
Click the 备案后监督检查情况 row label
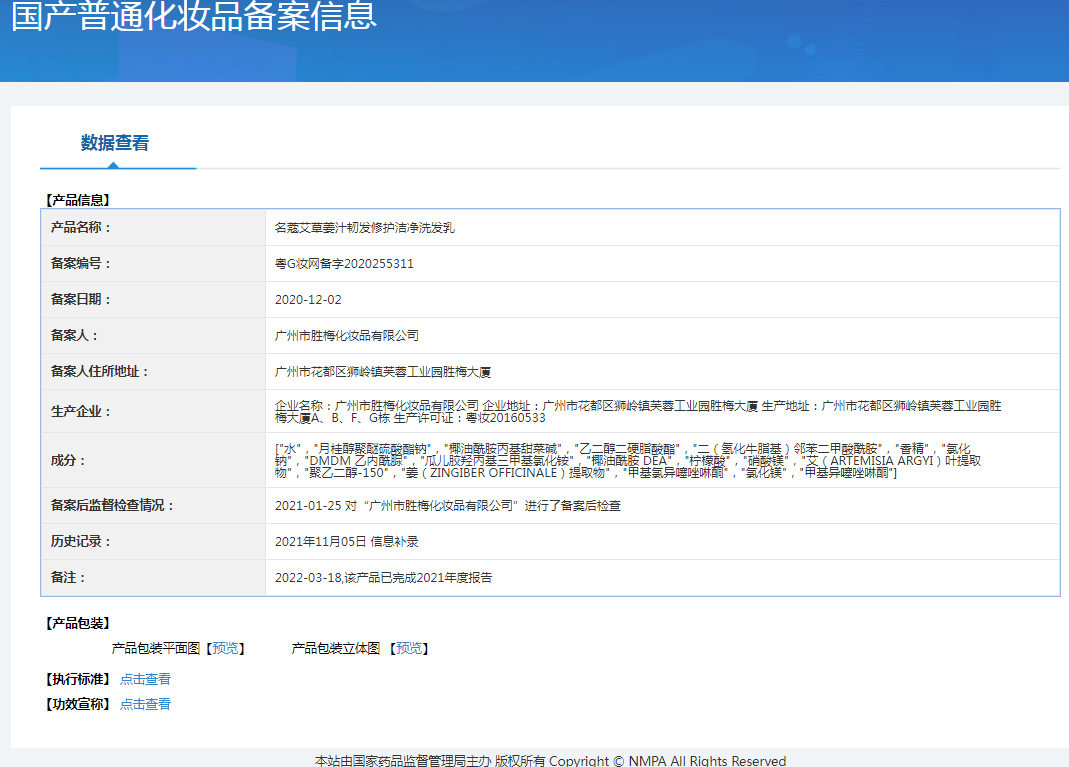pyautogui.click(x=112, y=506)
